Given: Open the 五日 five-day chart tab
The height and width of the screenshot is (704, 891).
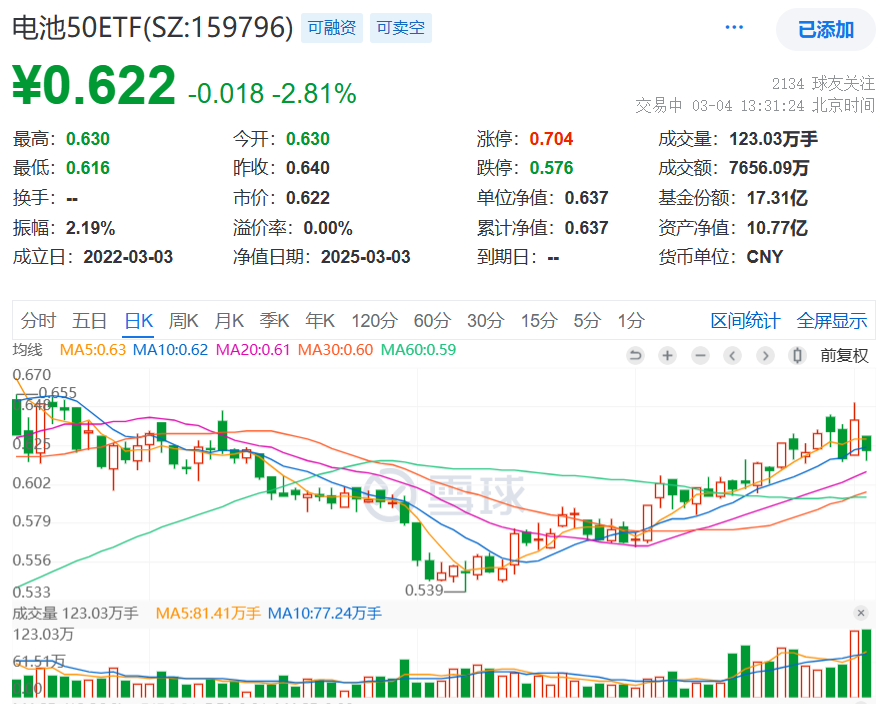Looking at the screenshot, I should [x=89, y=321].
